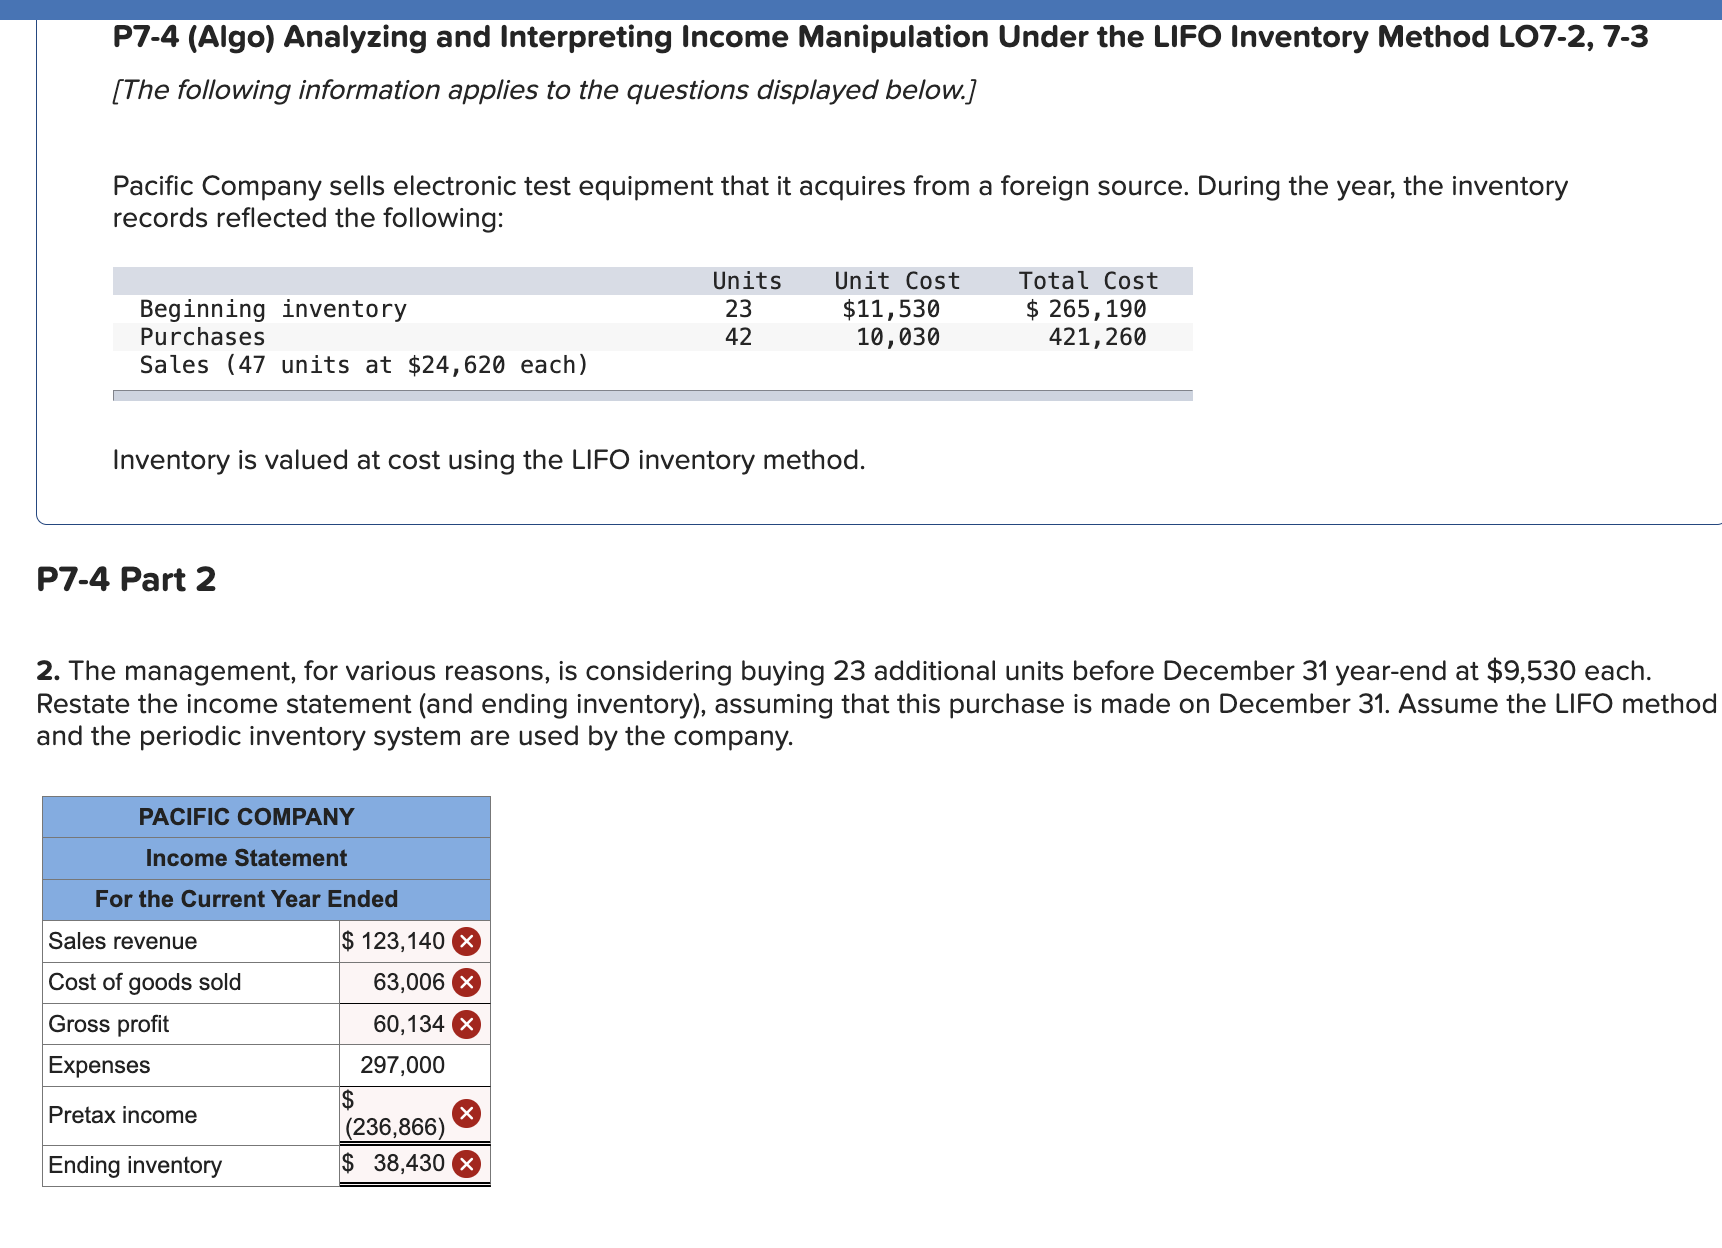
Task: Click the question 2 instructions paragraph
Action: (x=877, y=704)
